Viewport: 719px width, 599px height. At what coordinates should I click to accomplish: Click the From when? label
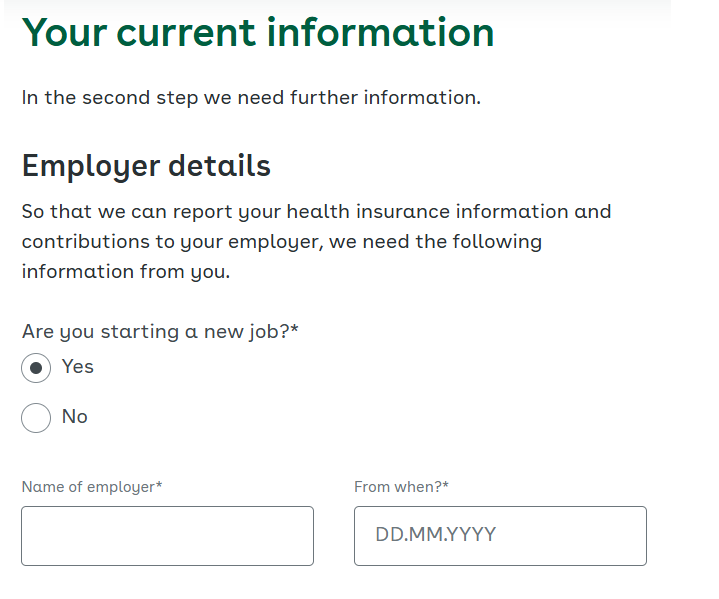pyautogui.click(x=401, y=487)
